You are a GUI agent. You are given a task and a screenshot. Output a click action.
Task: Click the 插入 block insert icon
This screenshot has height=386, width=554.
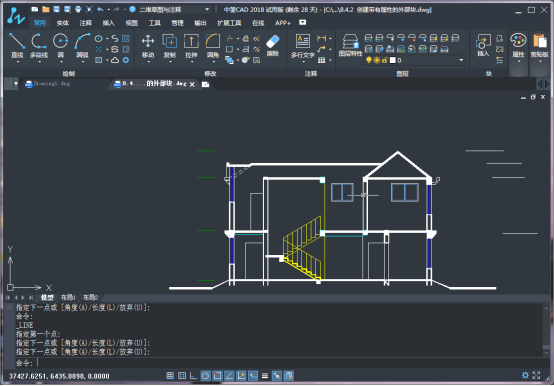[x=483, y=45]
